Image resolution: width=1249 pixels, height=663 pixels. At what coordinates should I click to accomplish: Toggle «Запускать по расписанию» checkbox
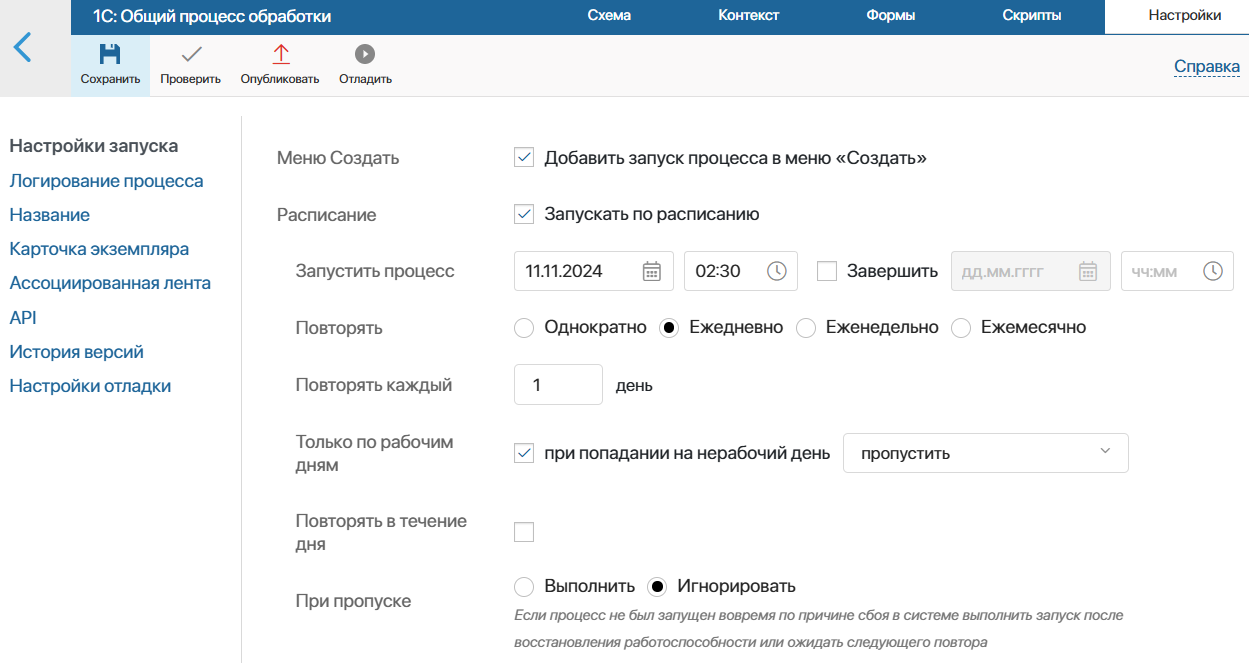523,213
